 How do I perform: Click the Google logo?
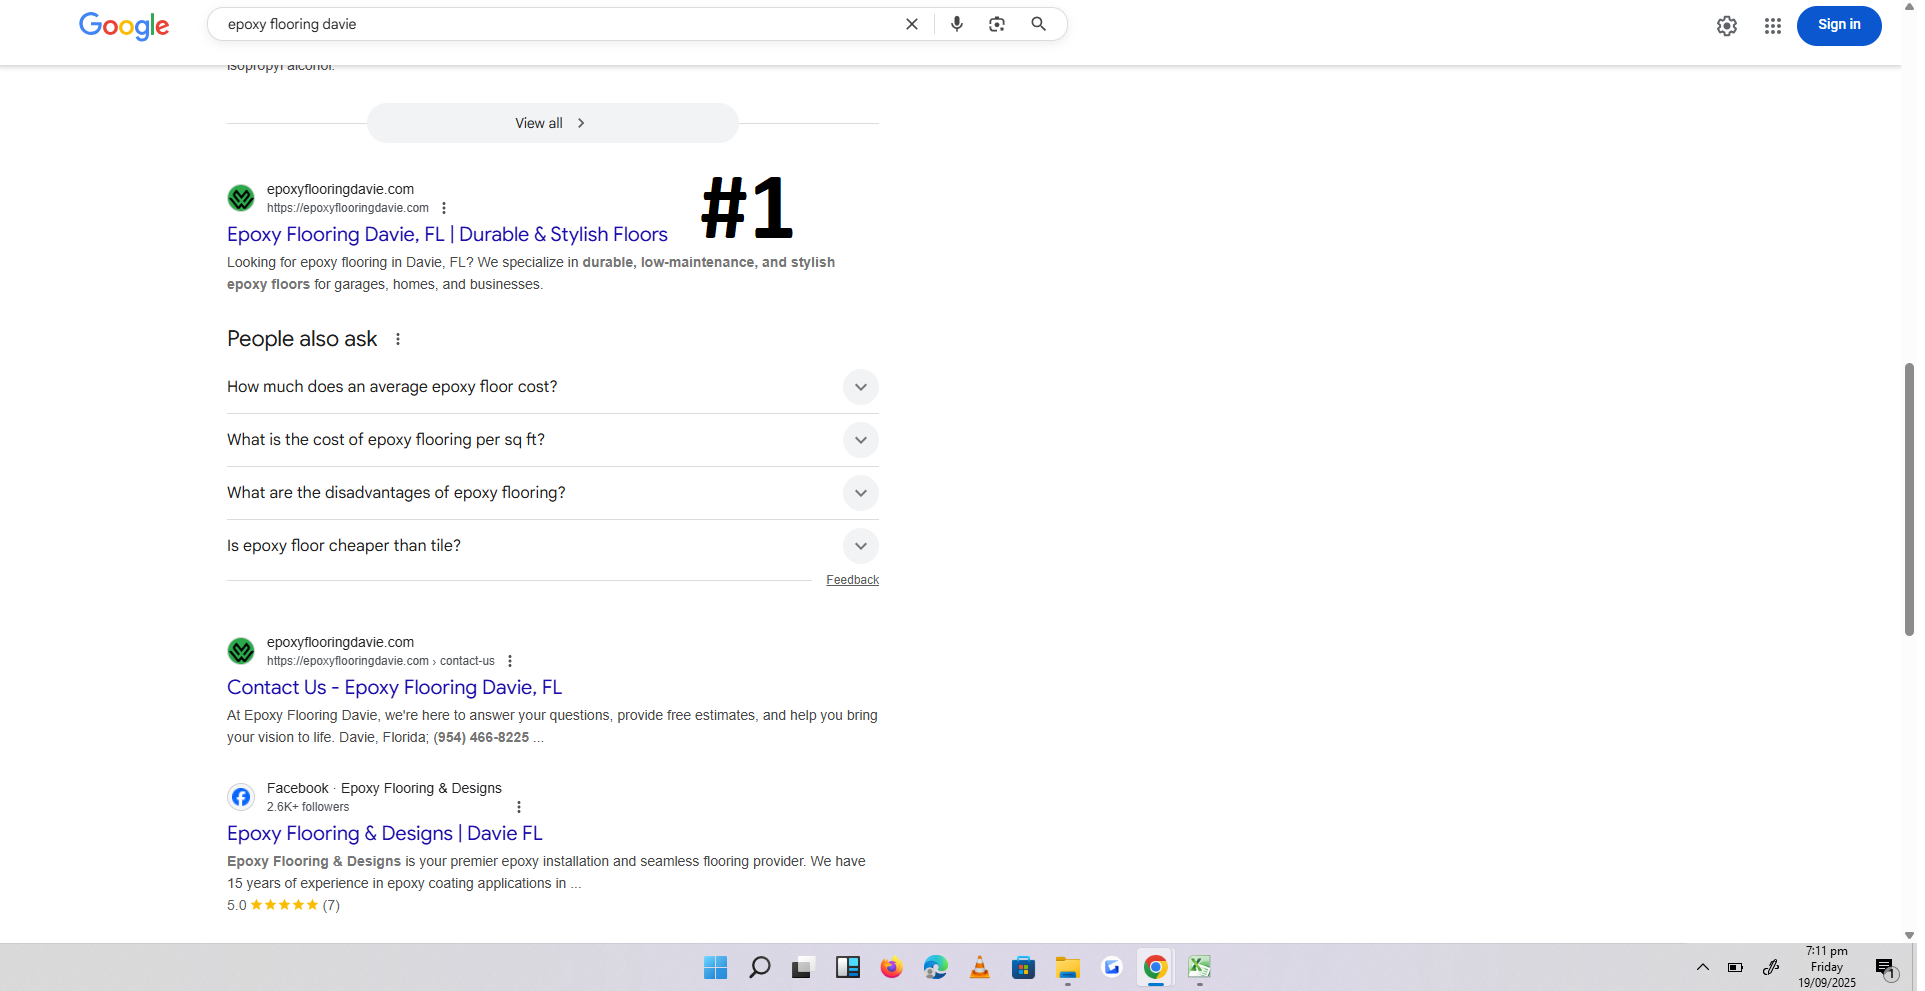[124, 26]
